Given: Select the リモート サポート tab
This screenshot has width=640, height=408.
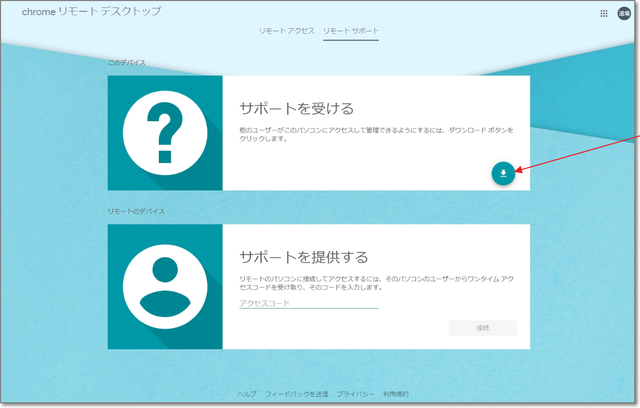Looking at the screenshot, I should [x=350, y=31].
